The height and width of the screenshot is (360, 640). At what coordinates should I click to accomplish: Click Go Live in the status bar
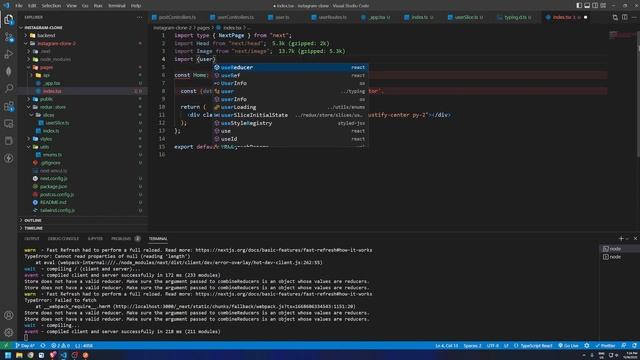coord(568,346)
